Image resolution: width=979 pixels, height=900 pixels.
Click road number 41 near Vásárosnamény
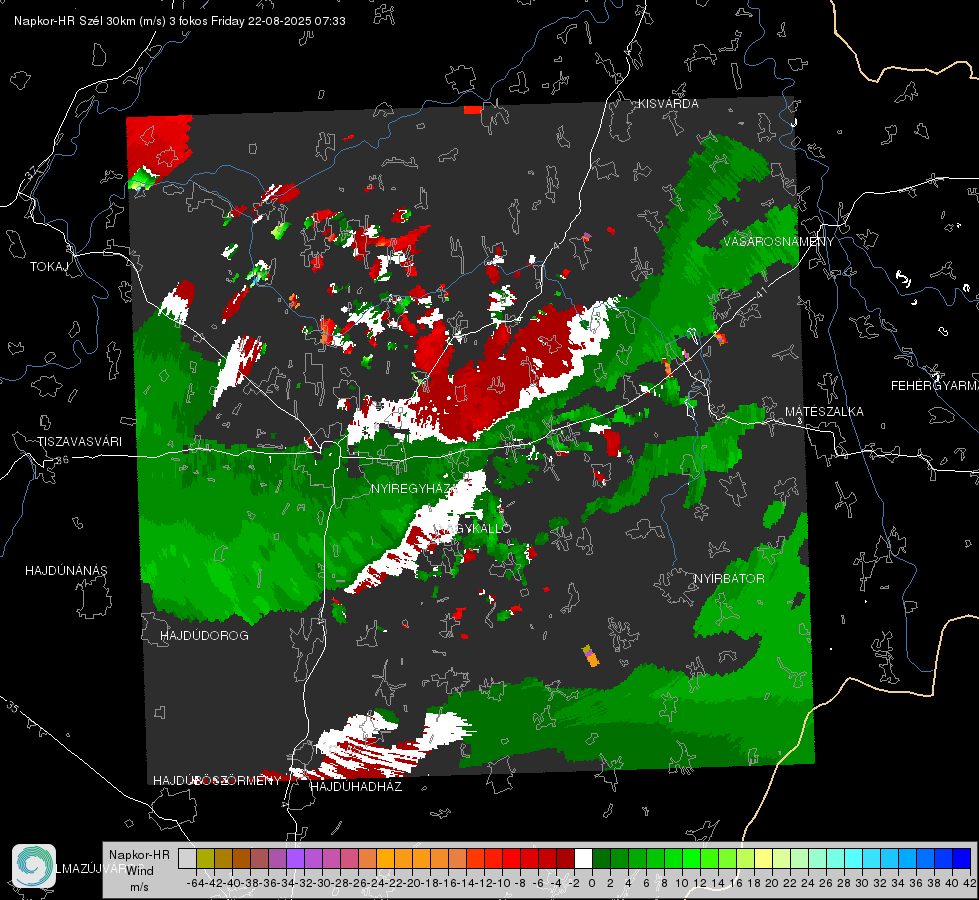coord(760,292)
